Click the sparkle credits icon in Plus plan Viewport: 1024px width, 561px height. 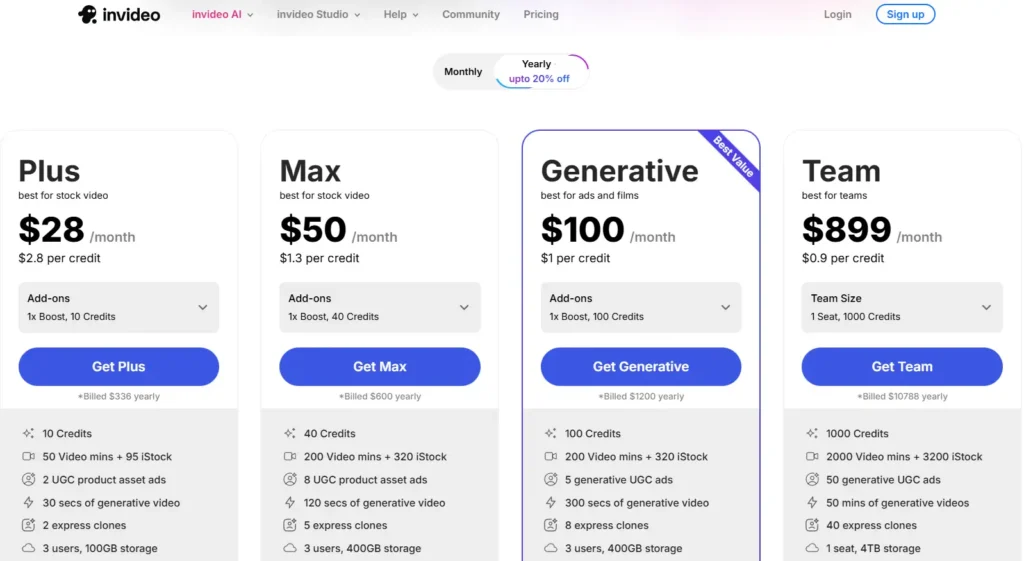(x=28, y=434)
